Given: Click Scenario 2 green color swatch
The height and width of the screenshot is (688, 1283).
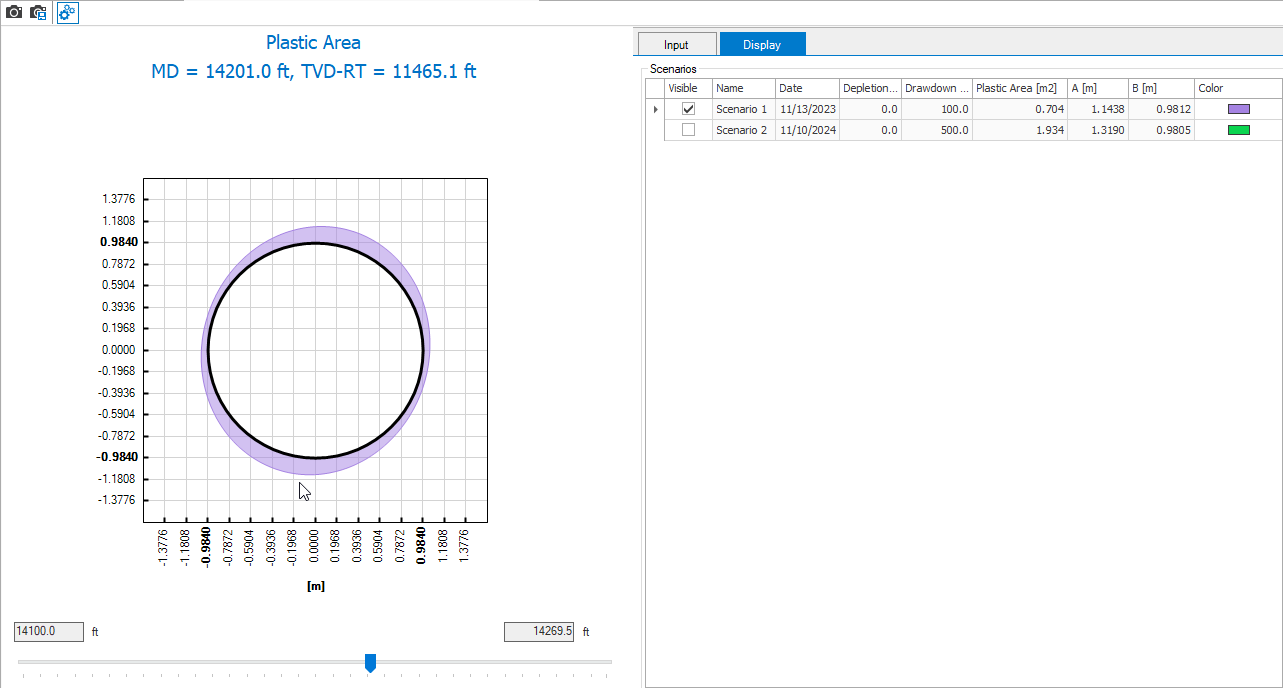Looking at the screenshot, I should 1238,130.
